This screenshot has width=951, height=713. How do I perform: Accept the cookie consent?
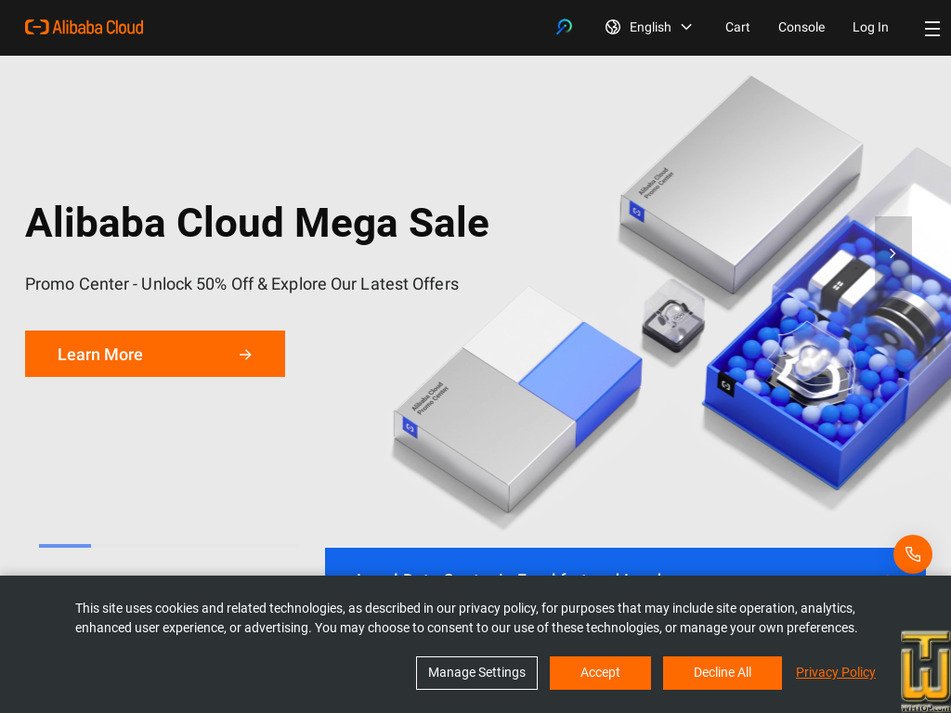[600, 672]
